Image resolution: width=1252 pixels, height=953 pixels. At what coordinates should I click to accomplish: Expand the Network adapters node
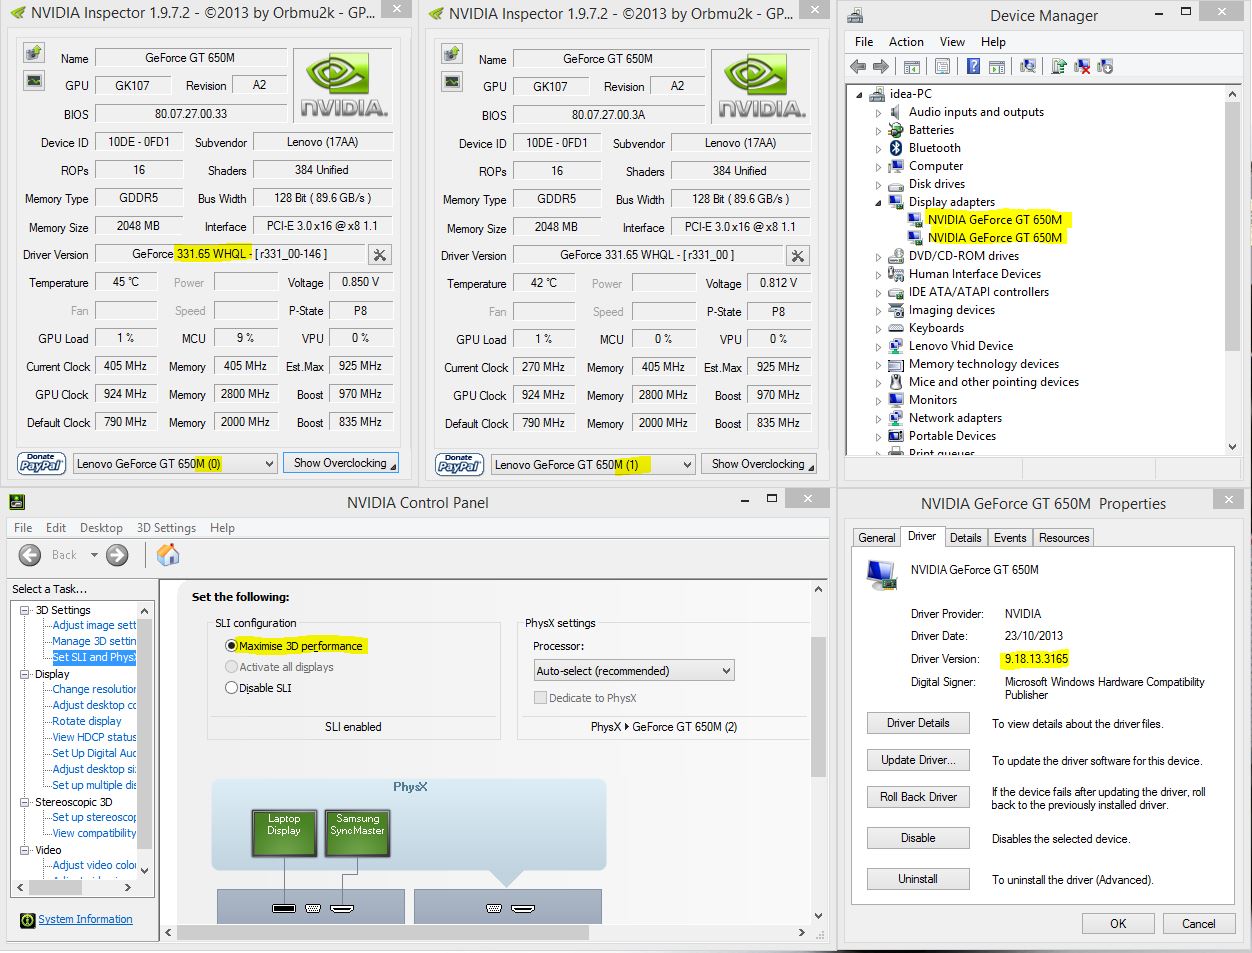click(x=879, y=419)
